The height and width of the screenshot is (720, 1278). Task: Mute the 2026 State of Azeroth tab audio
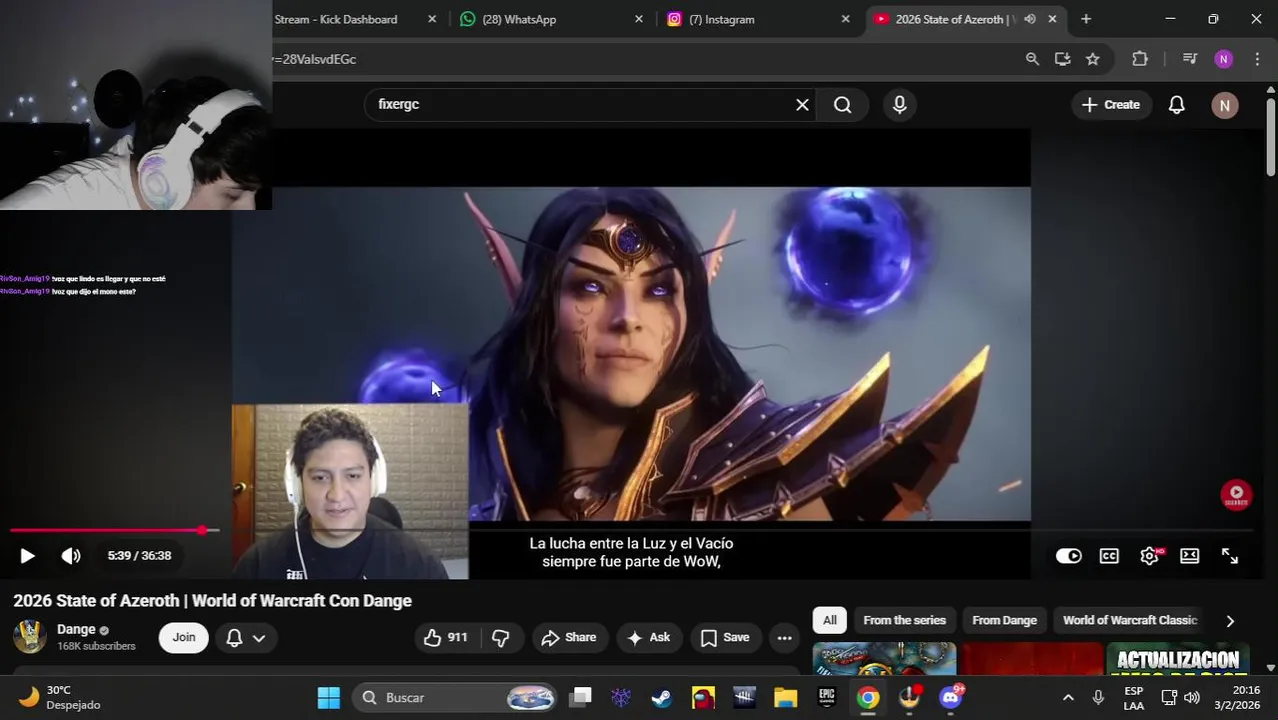point(1030,19)
